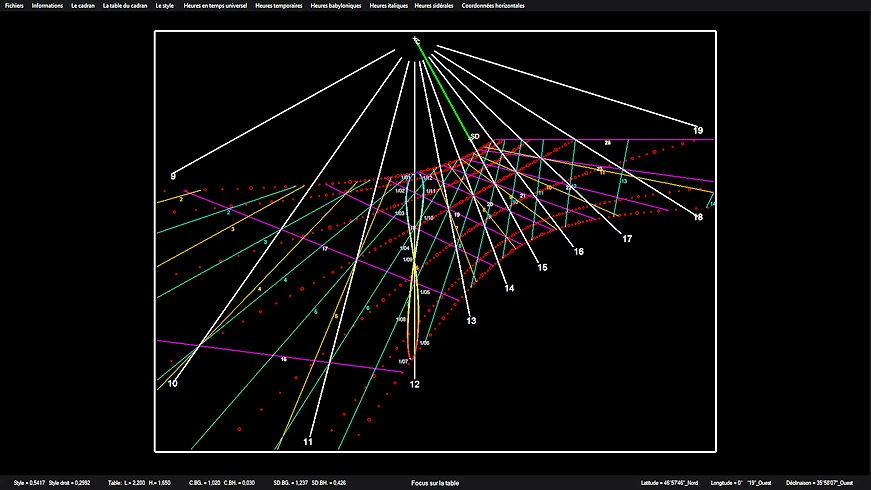Open the Heures babyloniques menu
Viewport: 871px width, 490px height.
(337, 6)
